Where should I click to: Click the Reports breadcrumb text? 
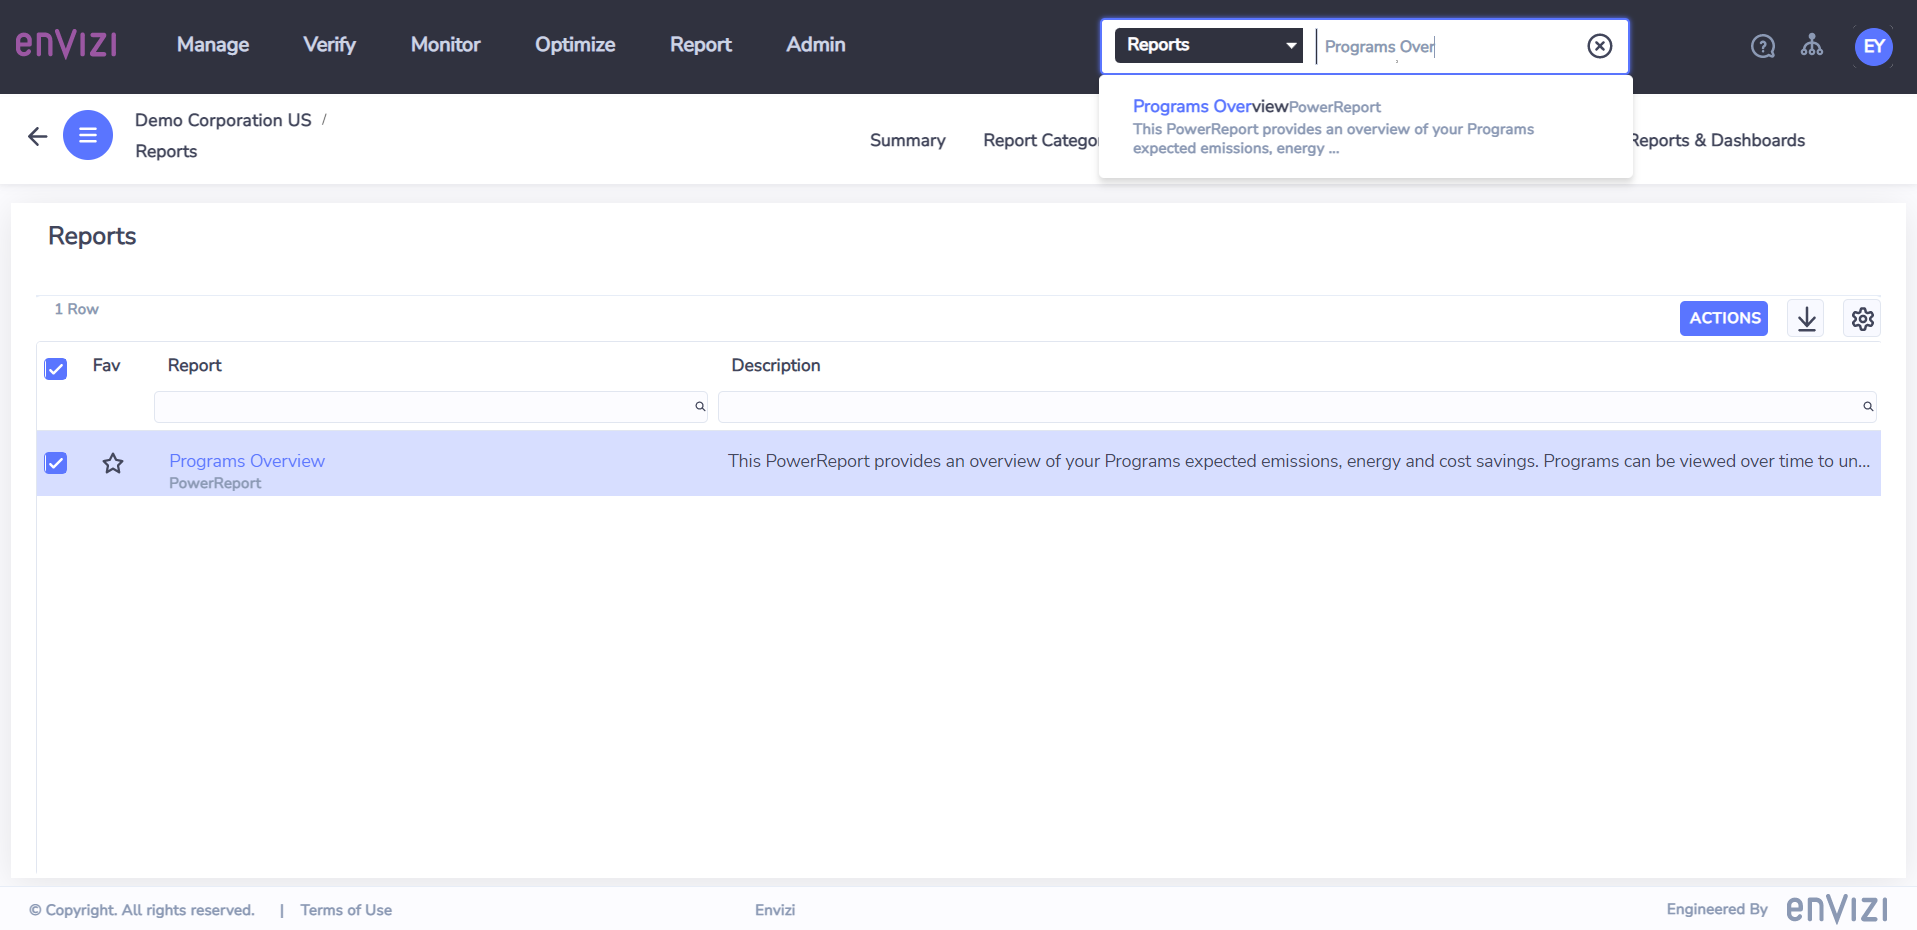click(x=166, y=151)
